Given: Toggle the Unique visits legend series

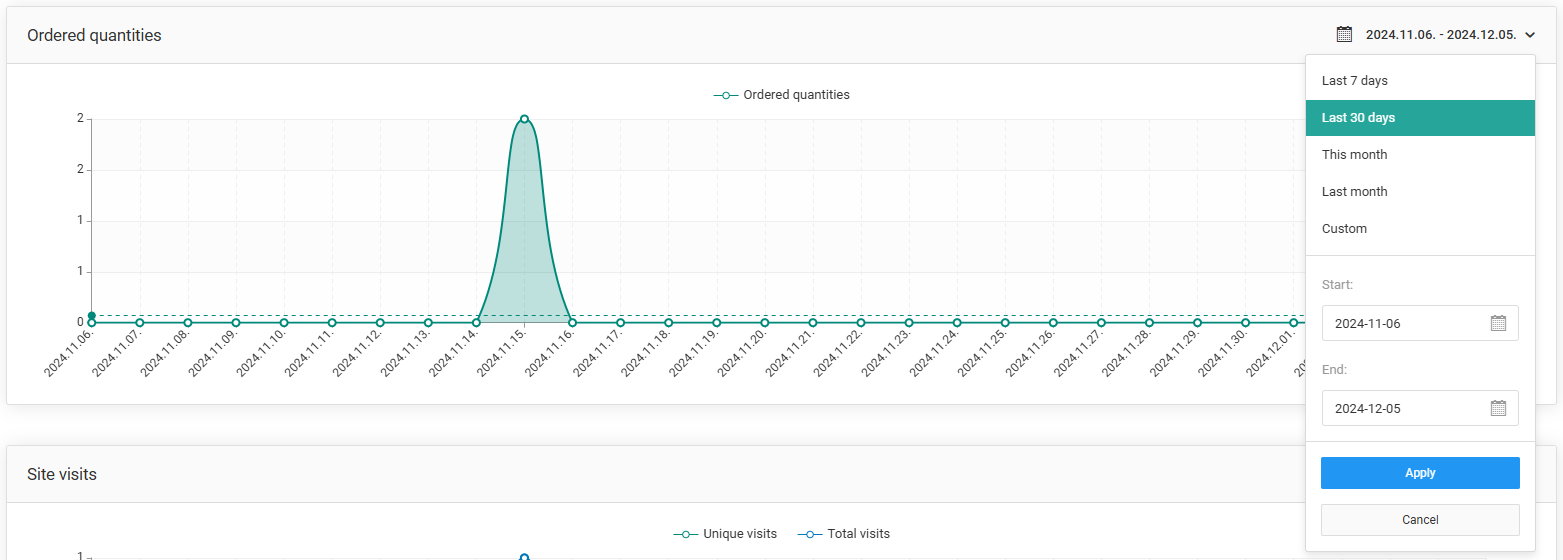Looking at the screenshot, I should coord(725,534).
